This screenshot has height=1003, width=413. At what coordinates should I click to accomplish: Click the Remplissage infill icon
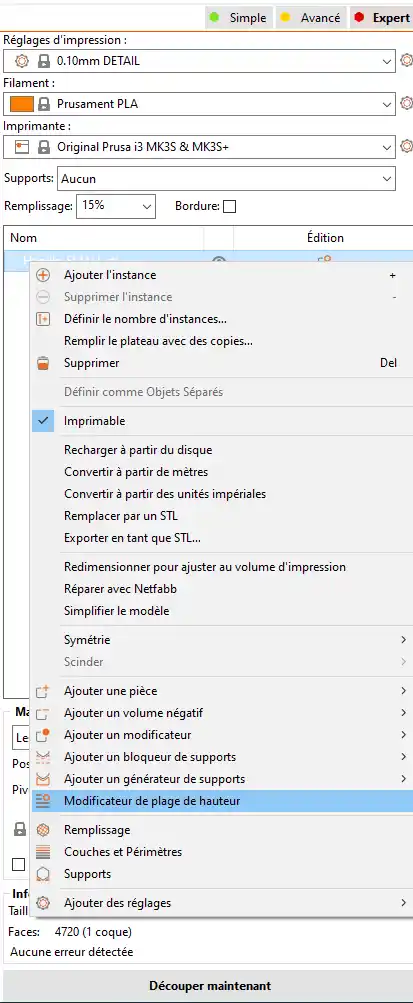click(x=43, y=830)
